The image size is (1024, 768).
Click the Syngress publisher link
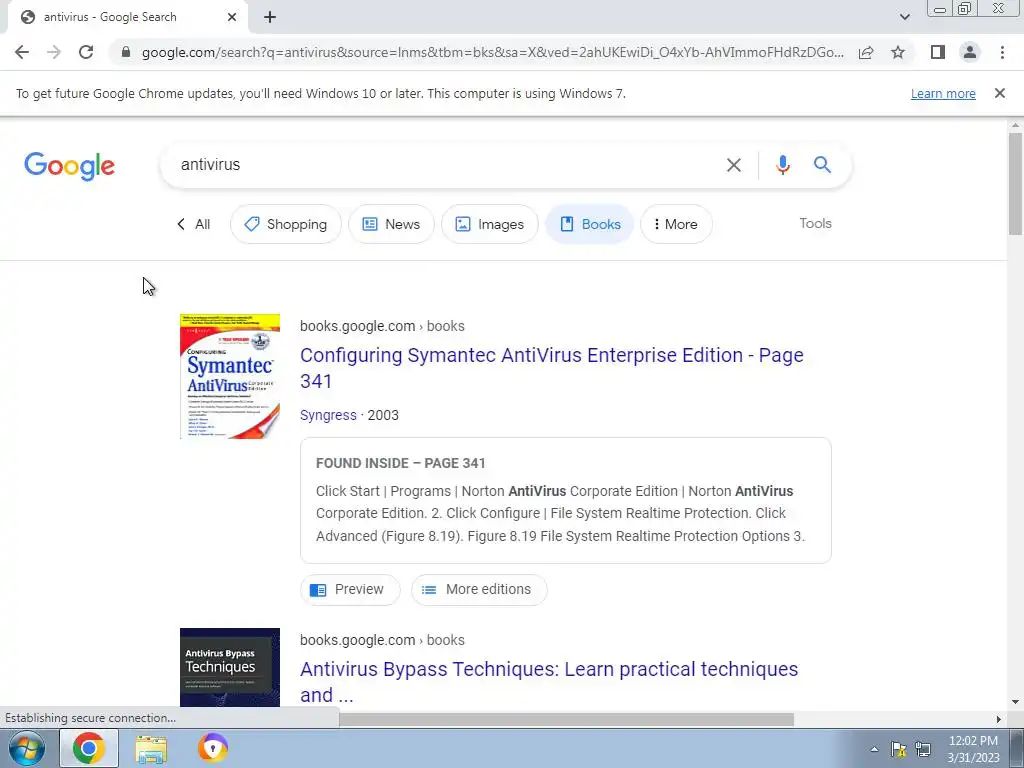click(328, 415)
